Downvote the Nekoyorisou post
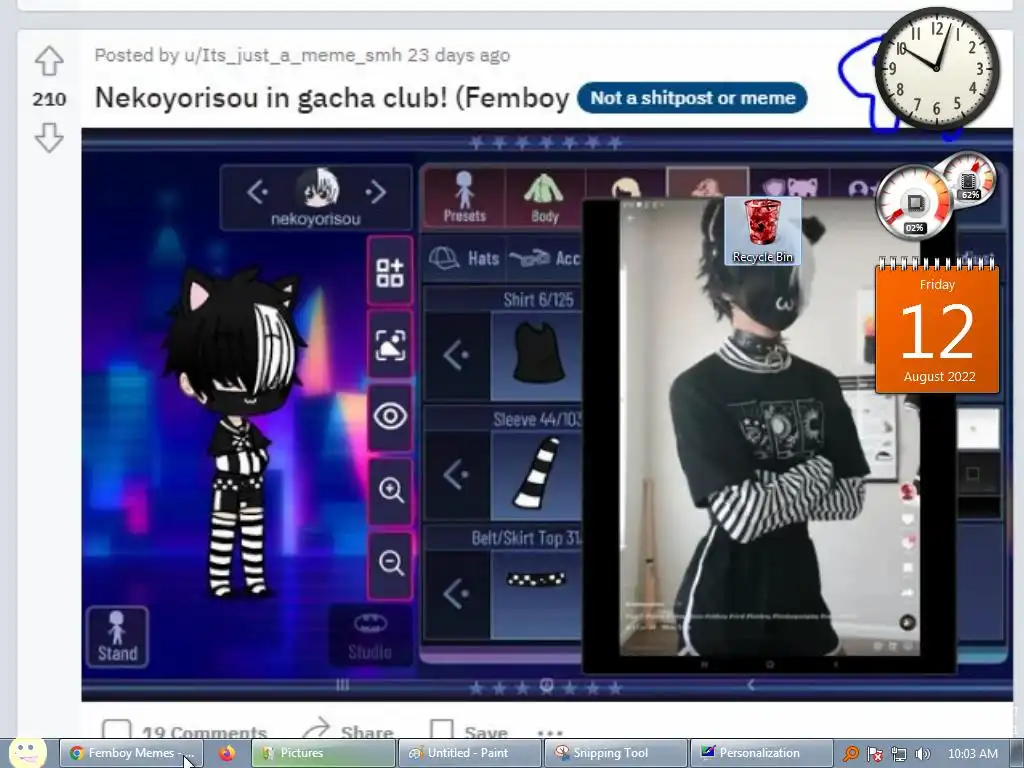 click(x=49, y=137)
